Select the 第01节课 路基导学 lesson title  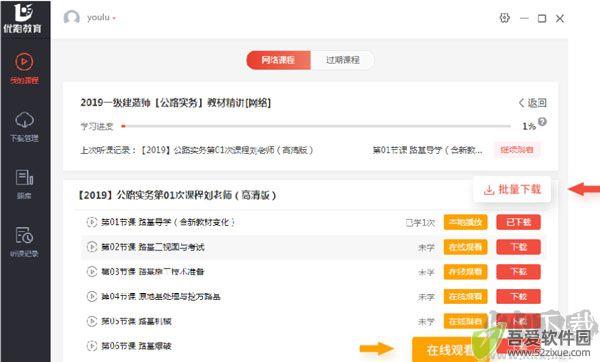tap(168, 222)
